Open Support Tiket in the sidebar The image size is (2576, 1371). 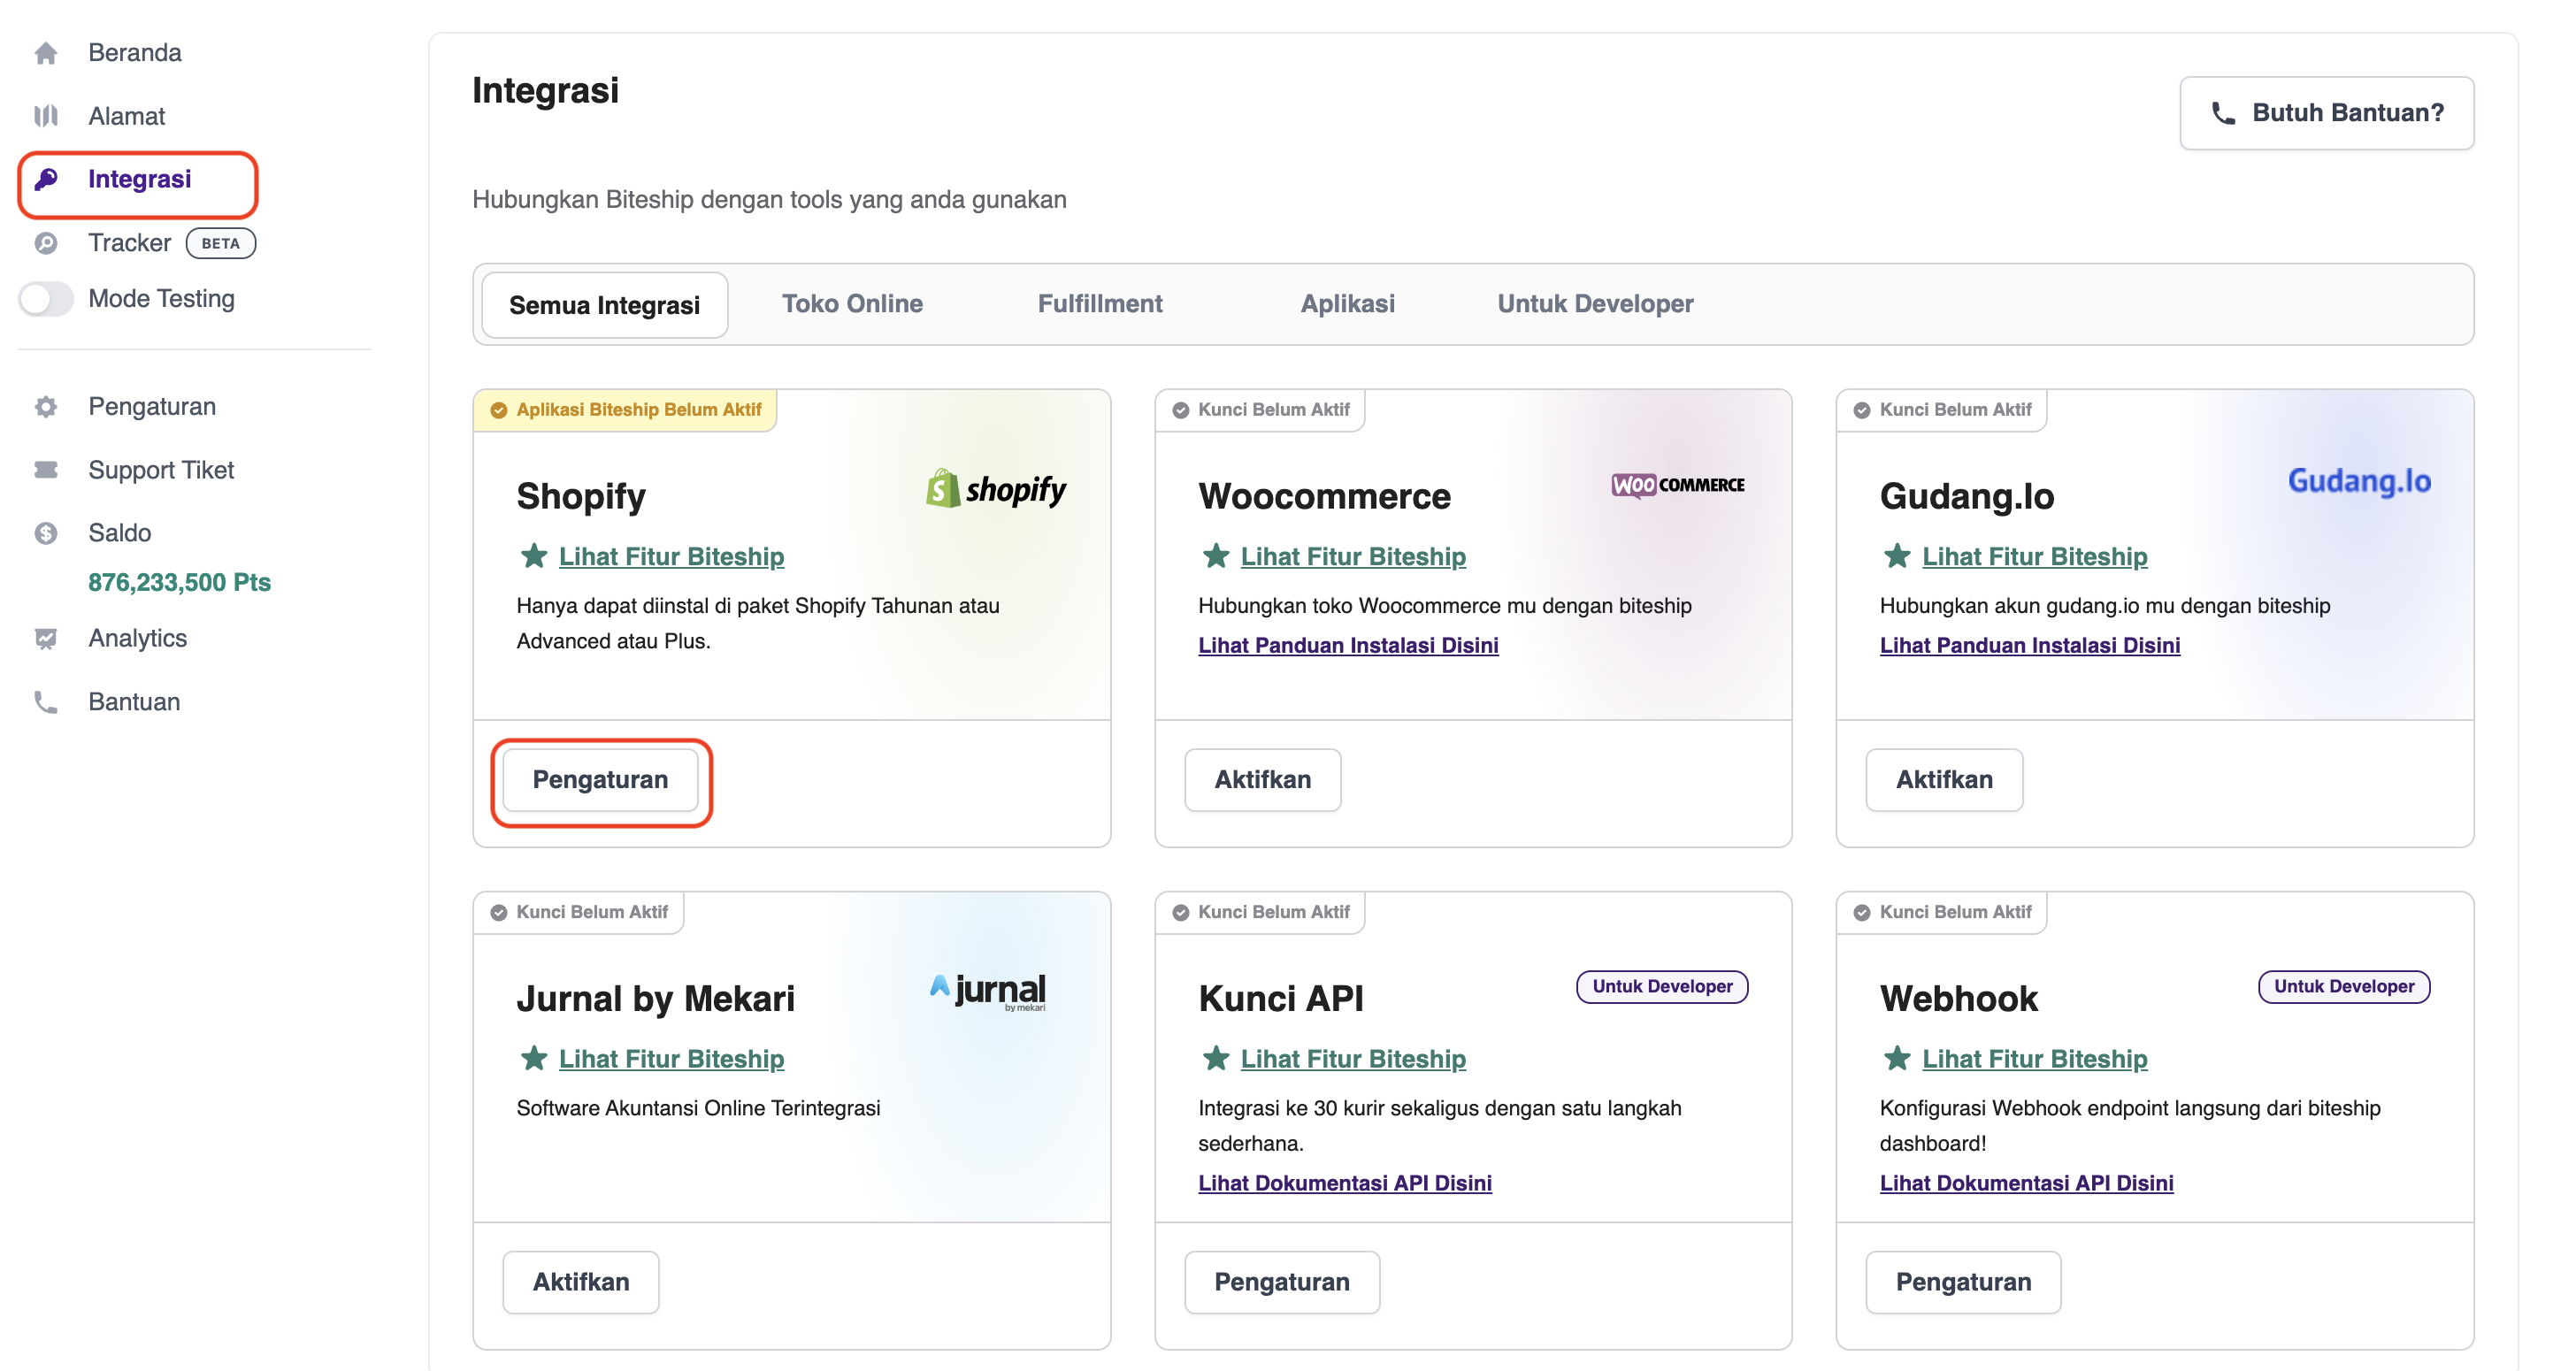pos(160,470)
